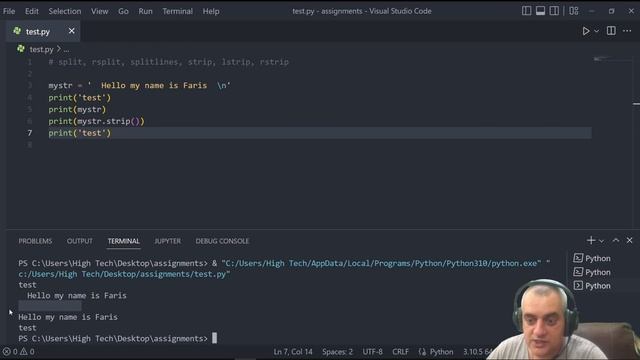Image resolution: width=640 pixels, height=360 pixels.
Task: Open the Go menu
Action: click(123, 11)
